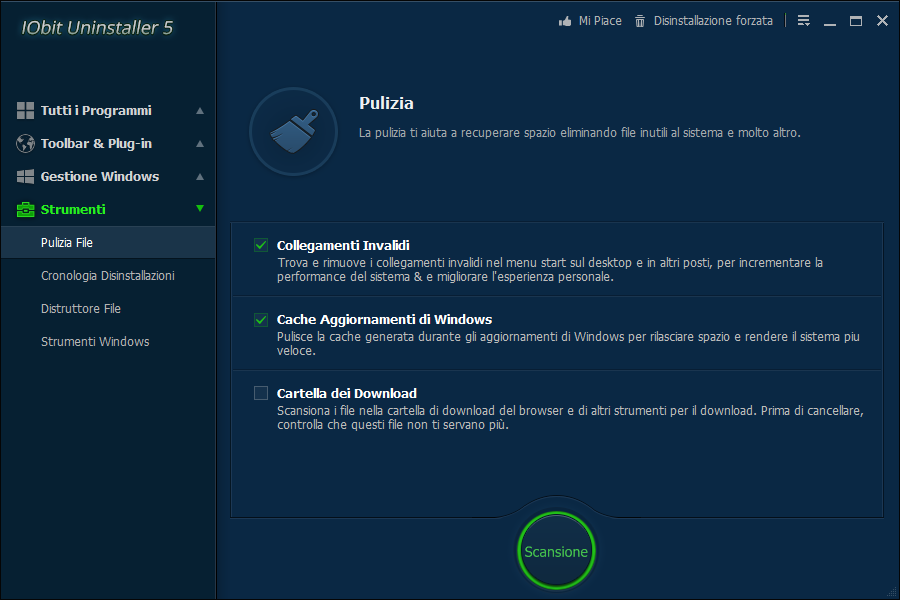
Task: Select Distruttore File in sidebar
Action: pos(81,308)
